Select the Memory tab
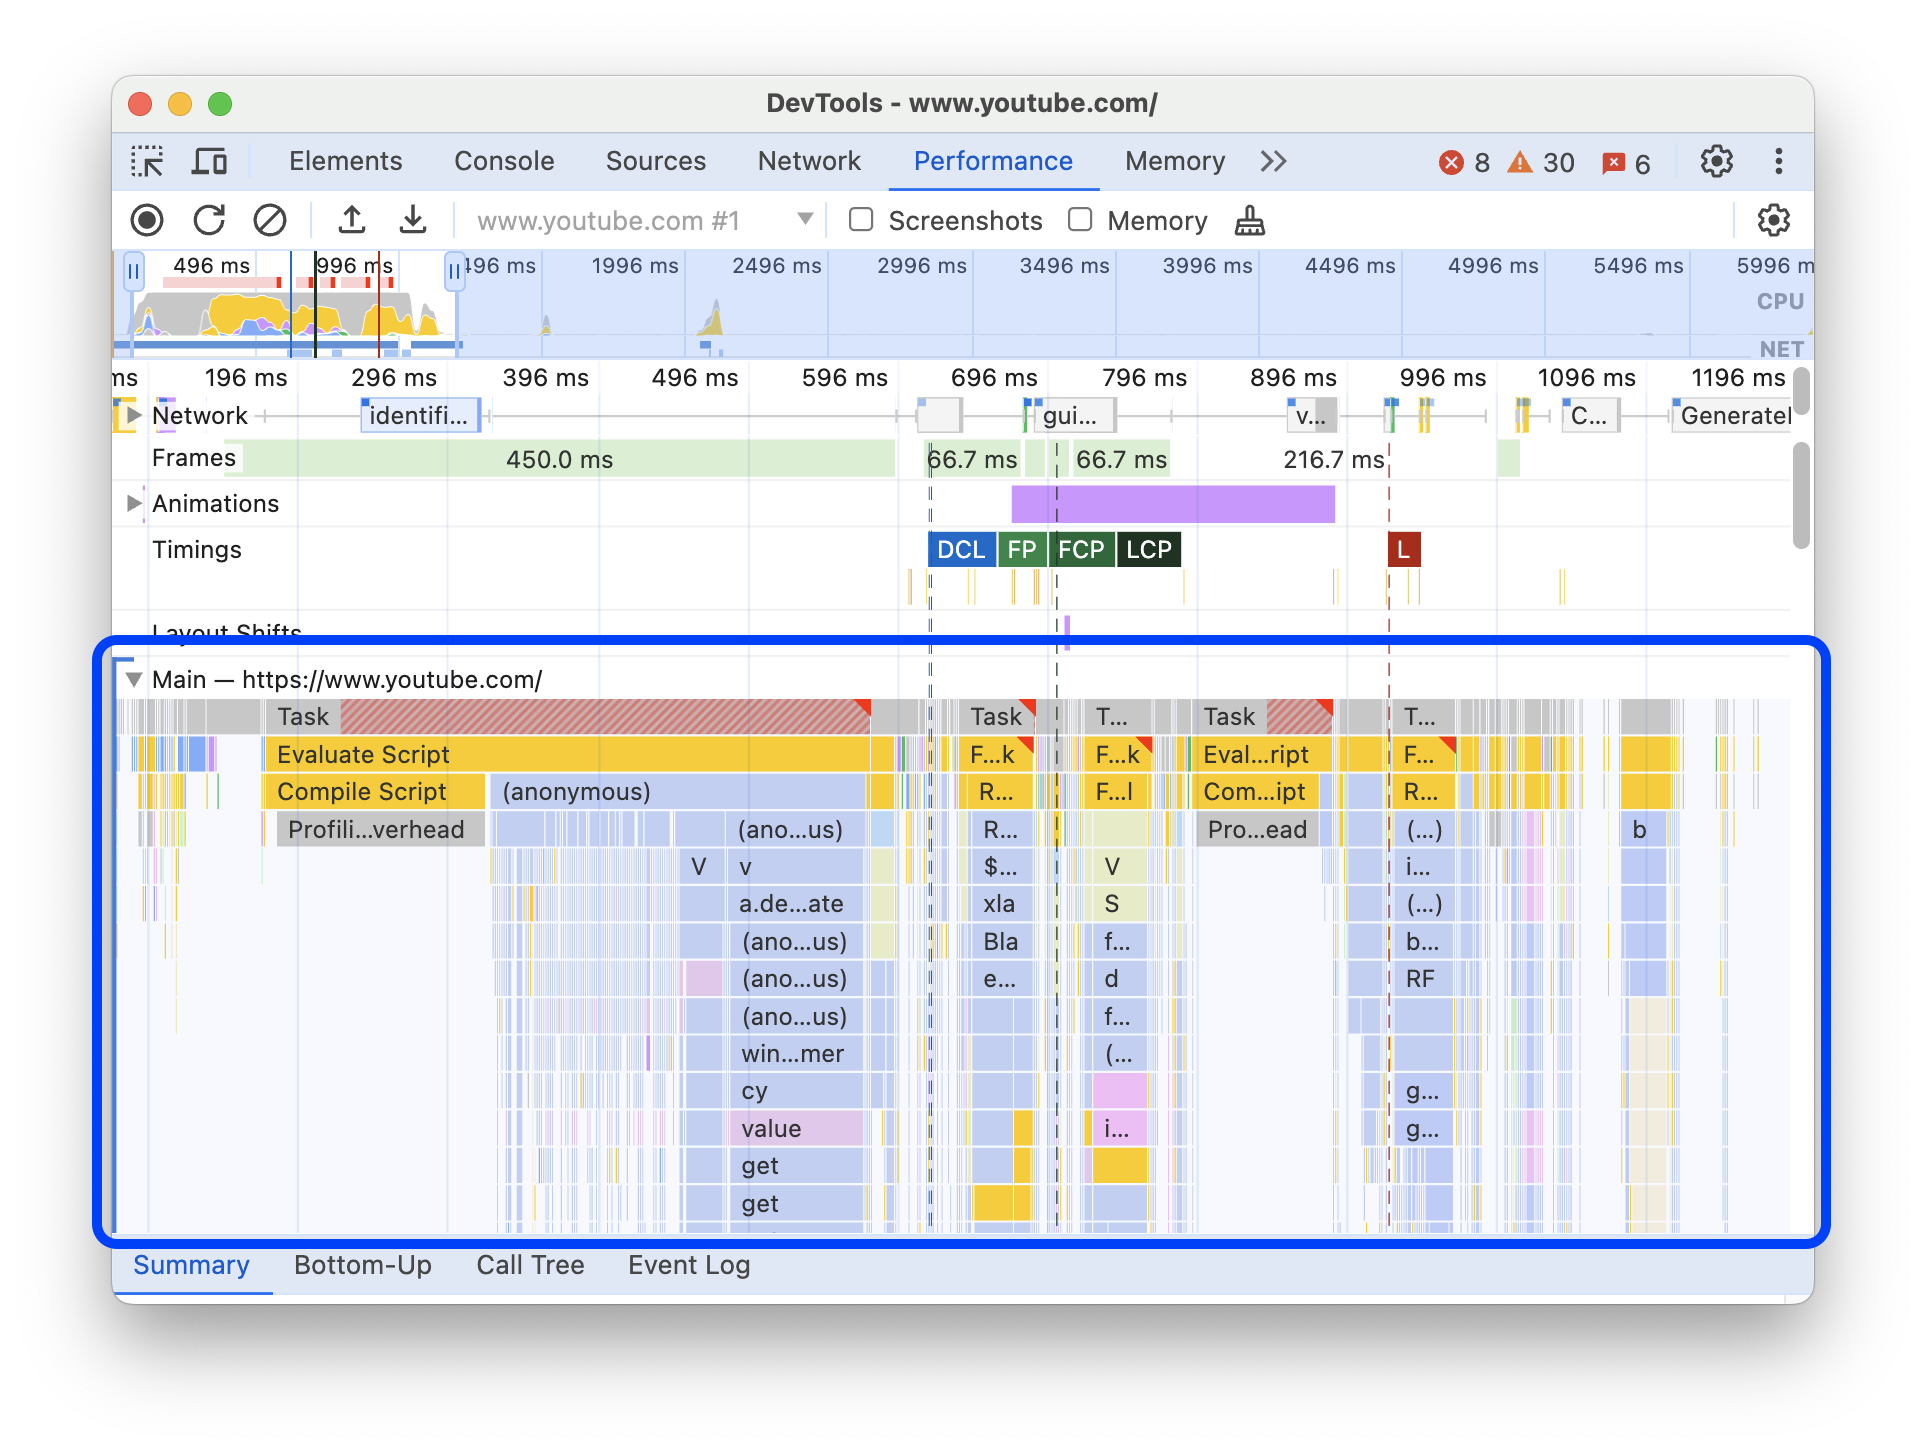 click(1173, 160)
